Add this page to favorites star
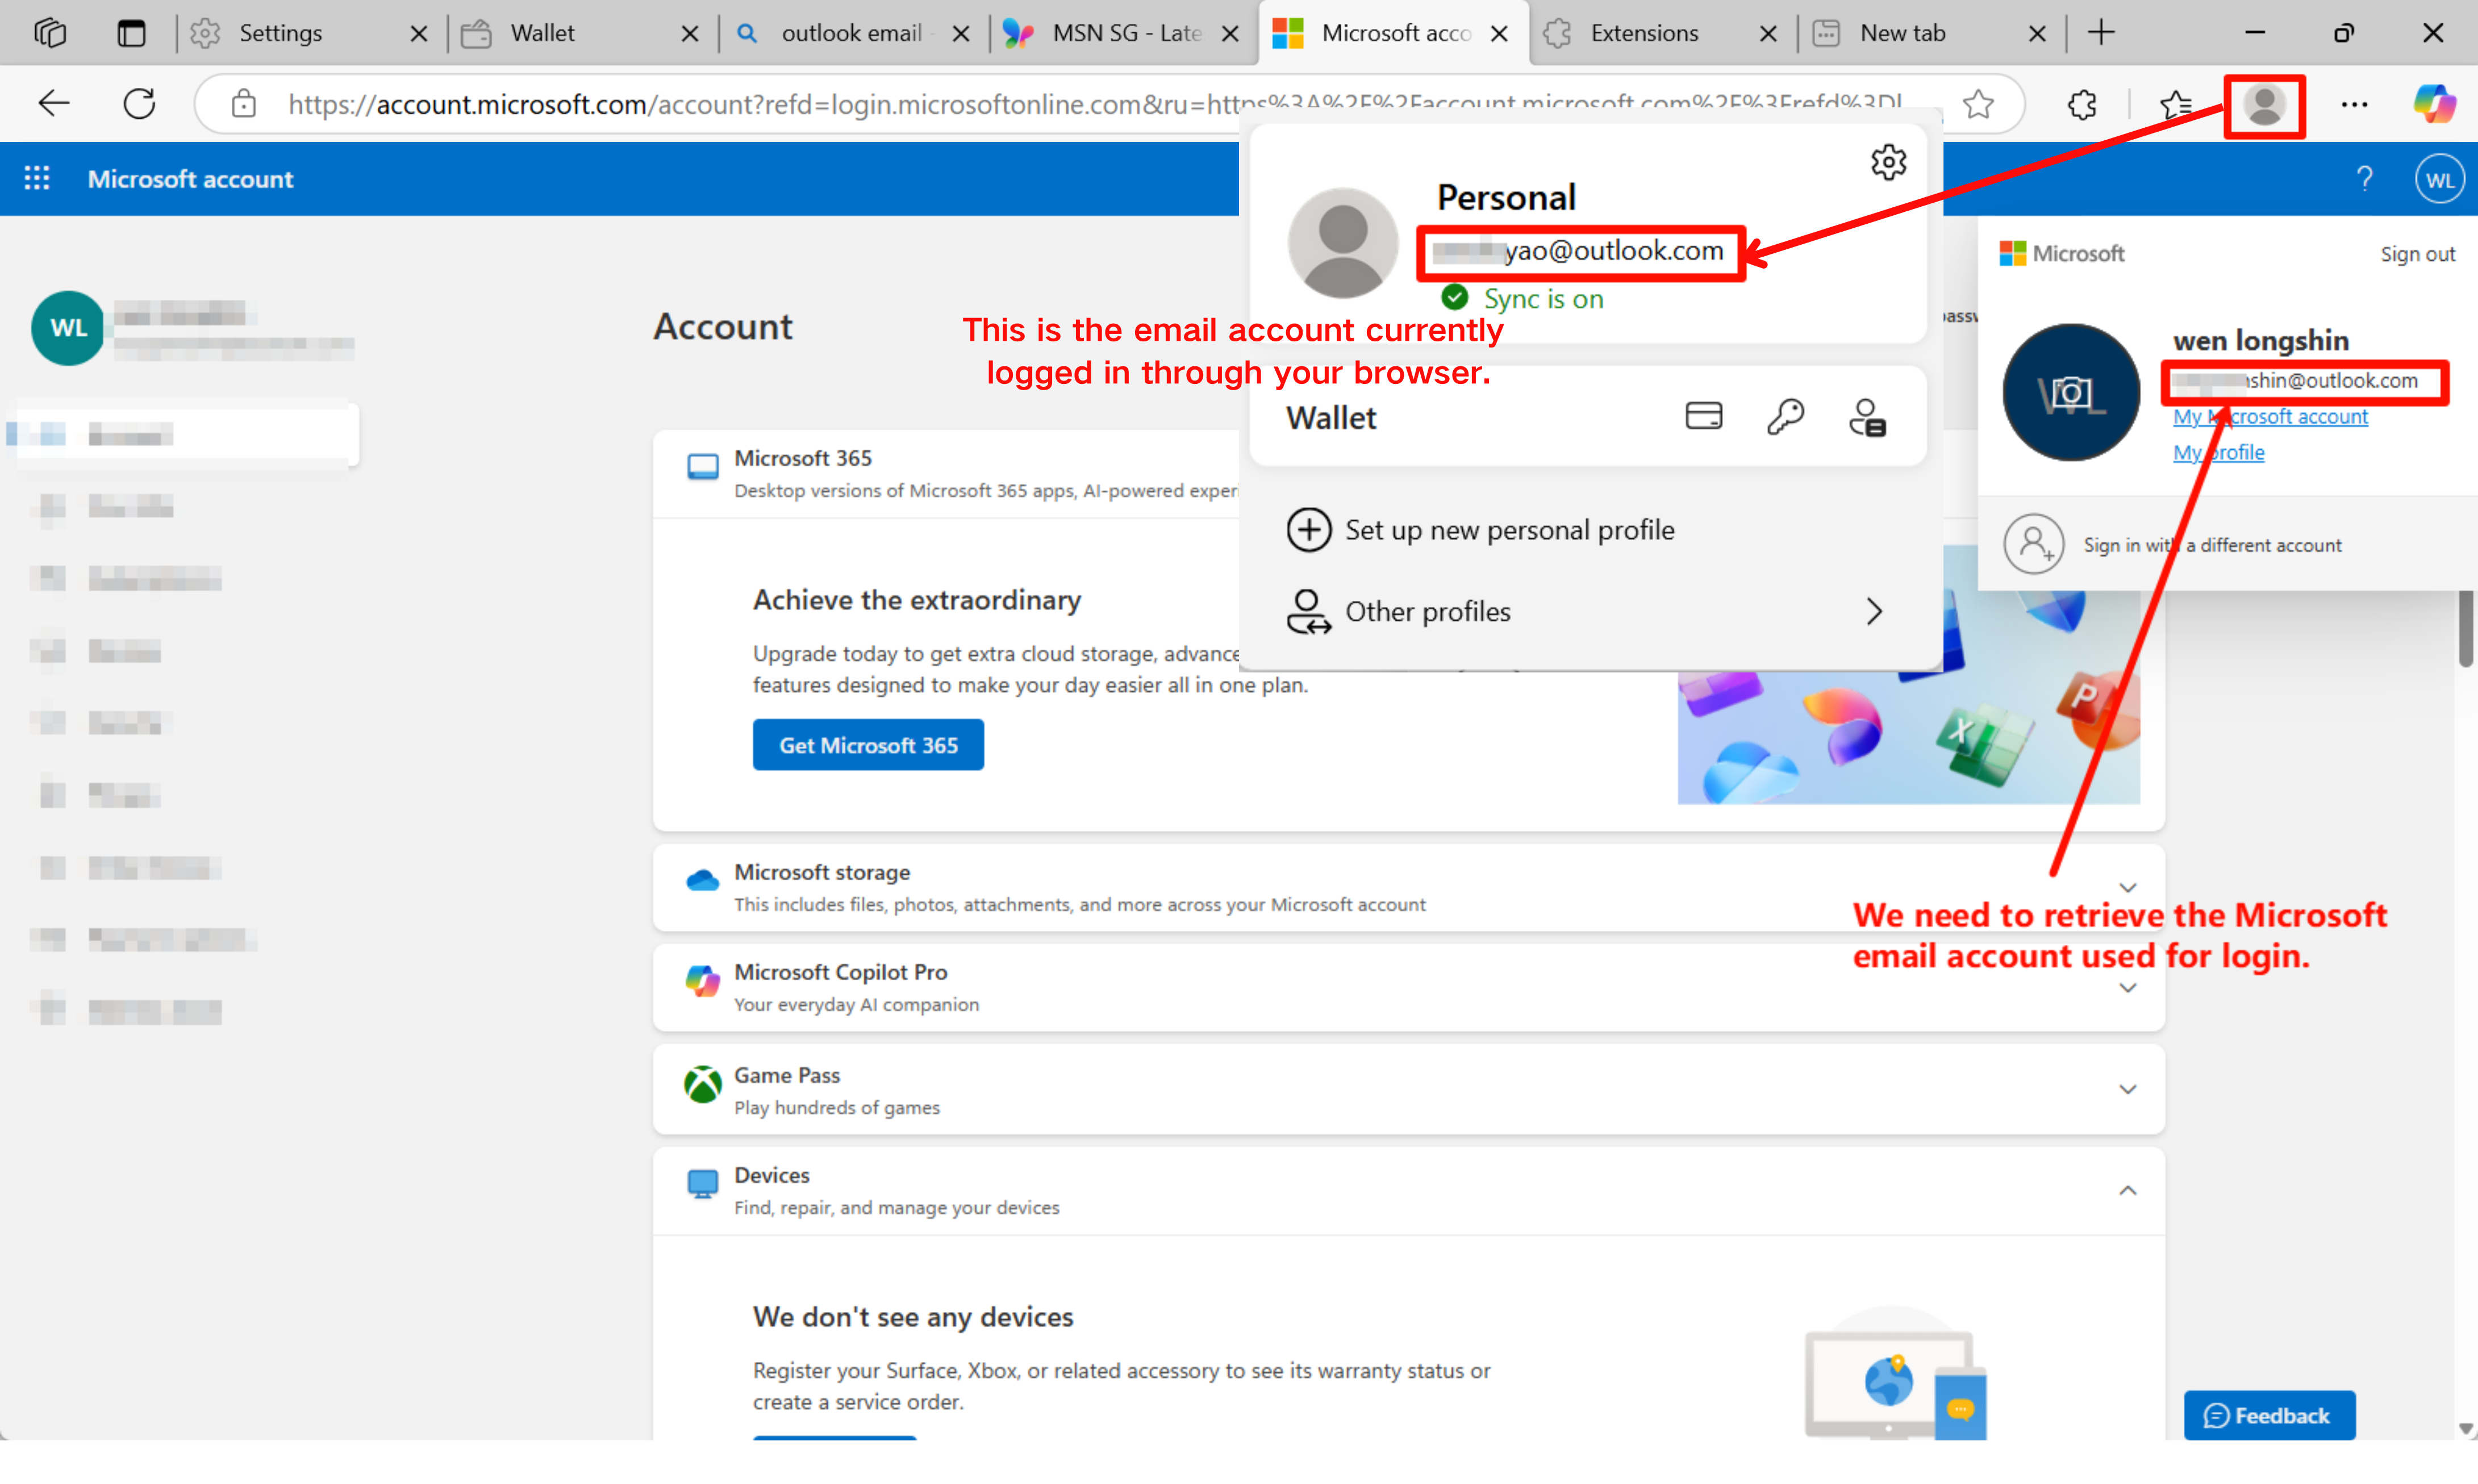This screenshot has width=2478, height=1484. tap(1978, 104)
